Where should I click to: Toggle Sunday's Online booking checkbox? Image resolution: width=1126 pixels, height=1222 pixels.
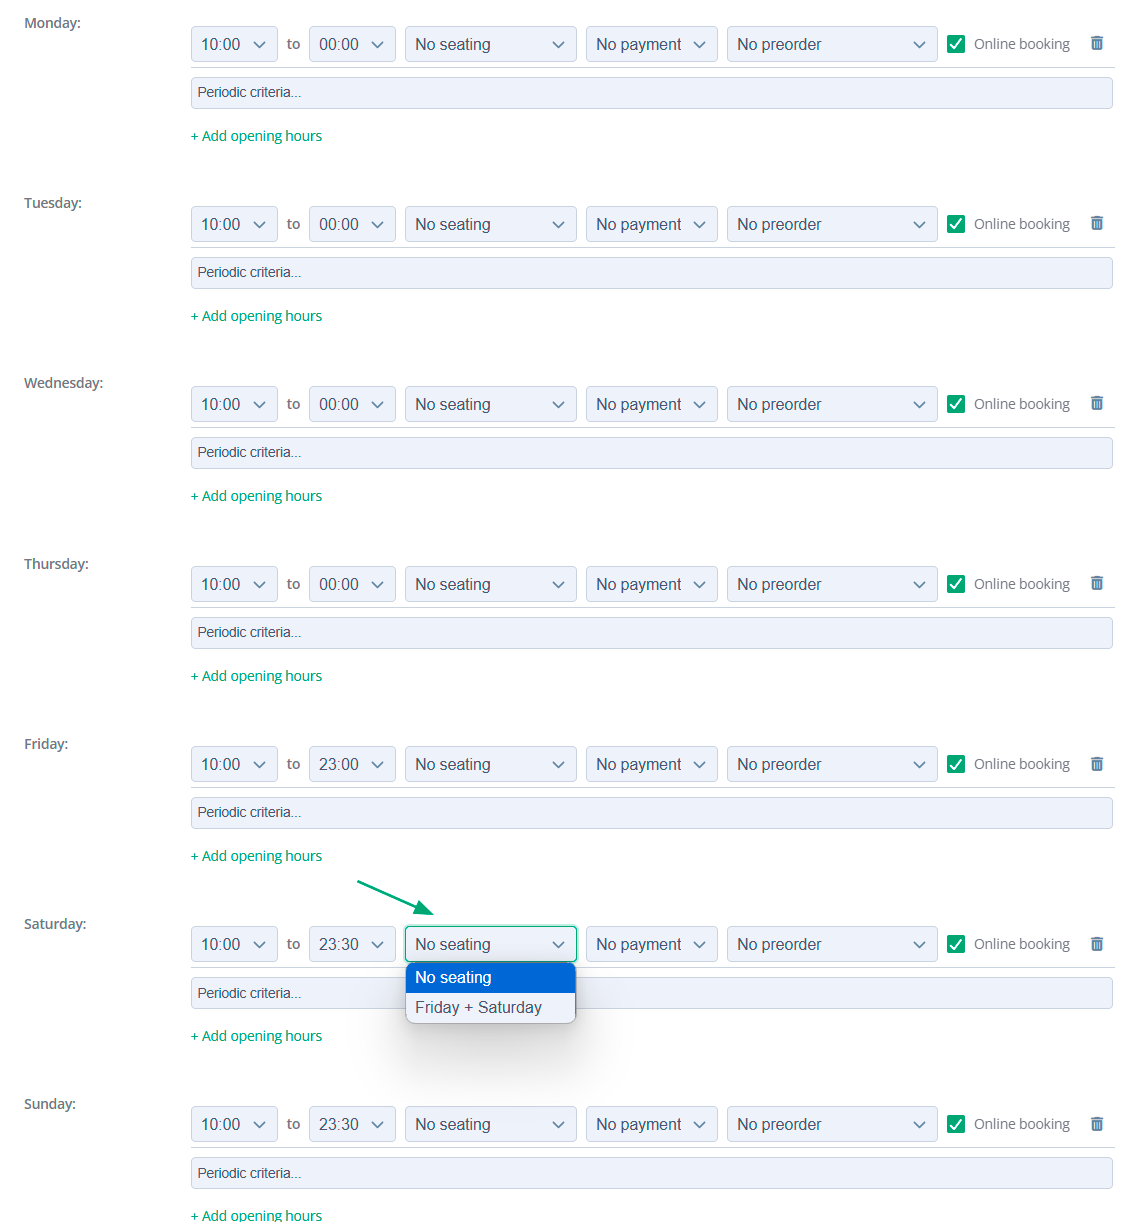956,1123
